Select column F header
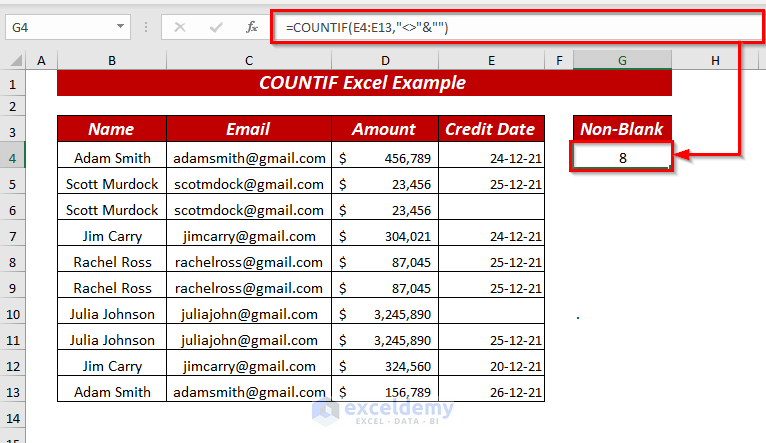The height and width of the screenshot is (443, 766). (559, 61)
